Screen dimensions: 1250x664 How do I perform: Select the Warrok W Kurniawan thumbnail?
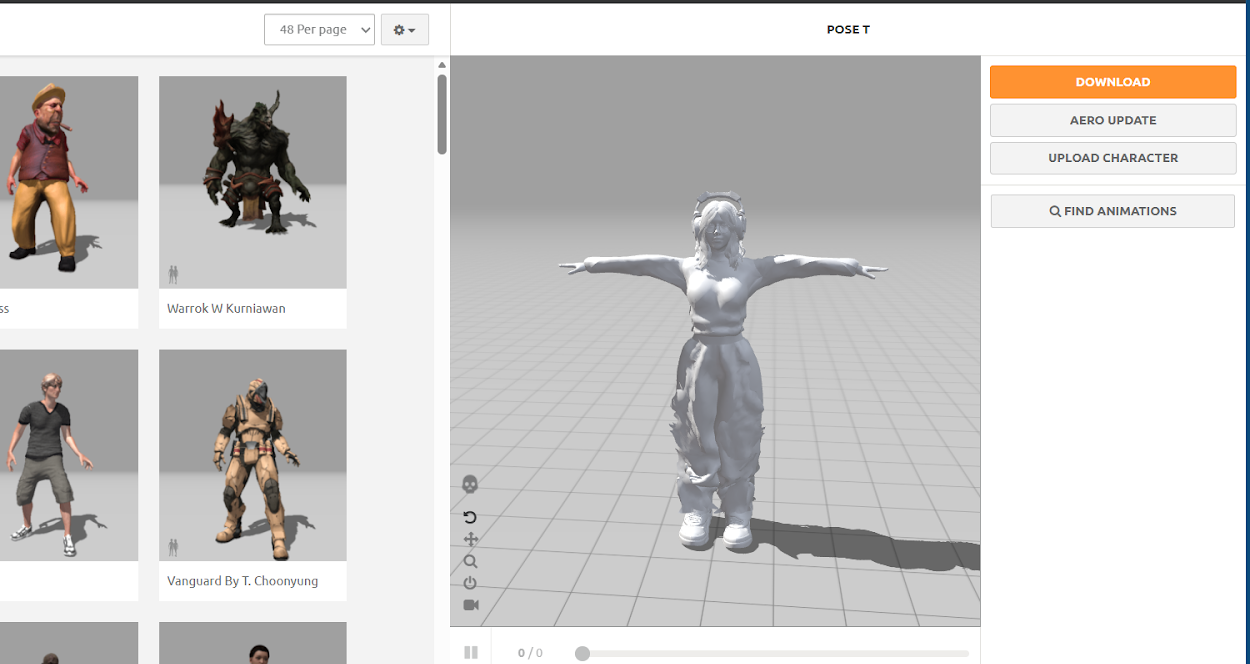coord(253,182)
